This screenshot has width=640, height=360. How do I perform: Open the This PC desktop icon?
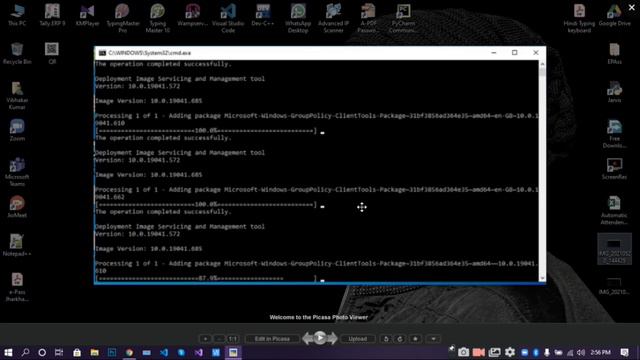17,16
